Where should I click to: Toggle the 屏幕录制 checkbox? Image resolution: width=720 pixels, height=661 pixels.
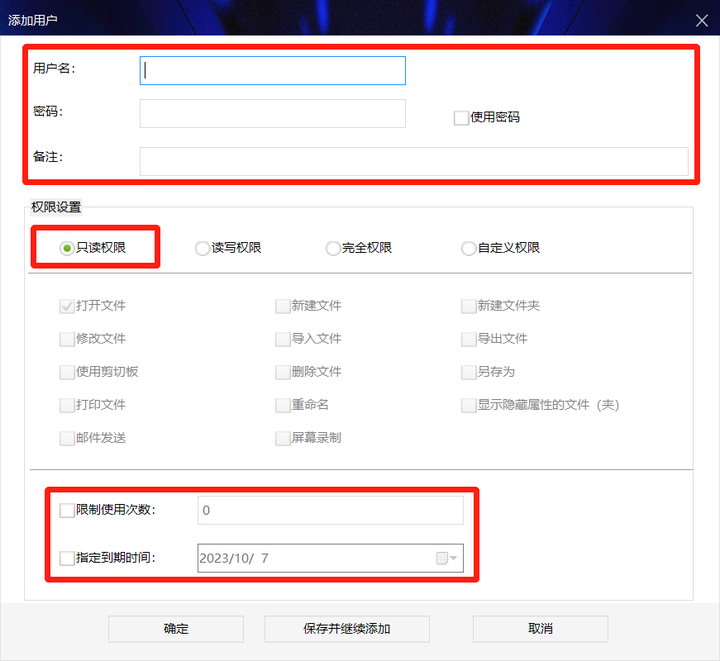coord(282,438)
